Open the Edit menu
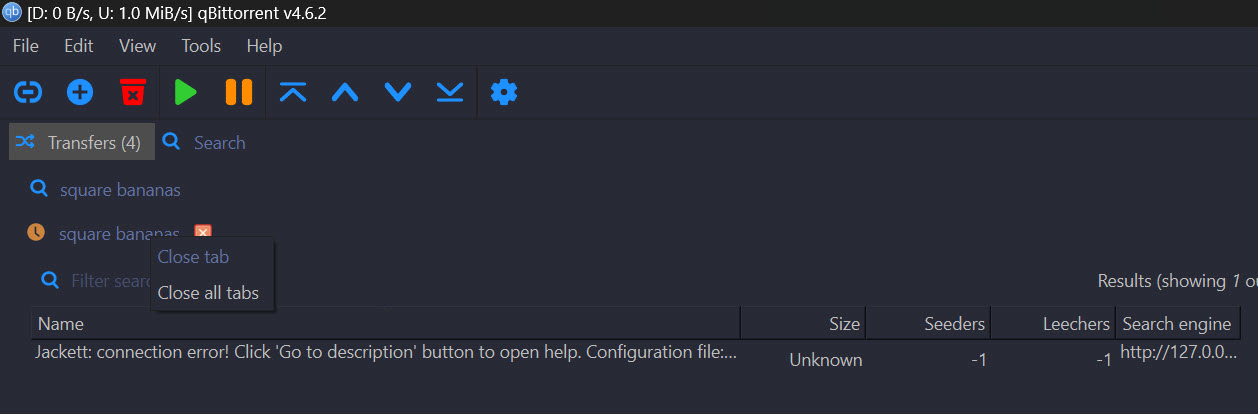The image size is (1258, 414). click(78, 46)
